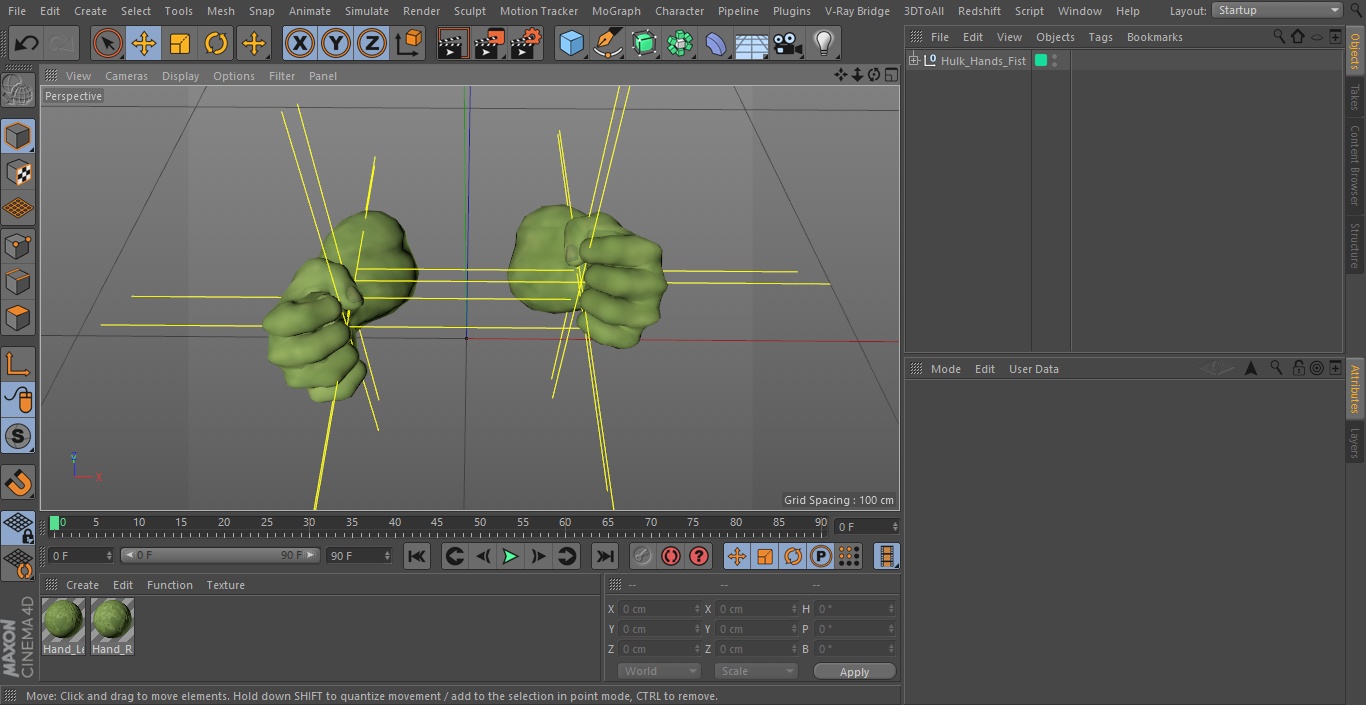Switch to the Takes side tab

point(1355,97)
